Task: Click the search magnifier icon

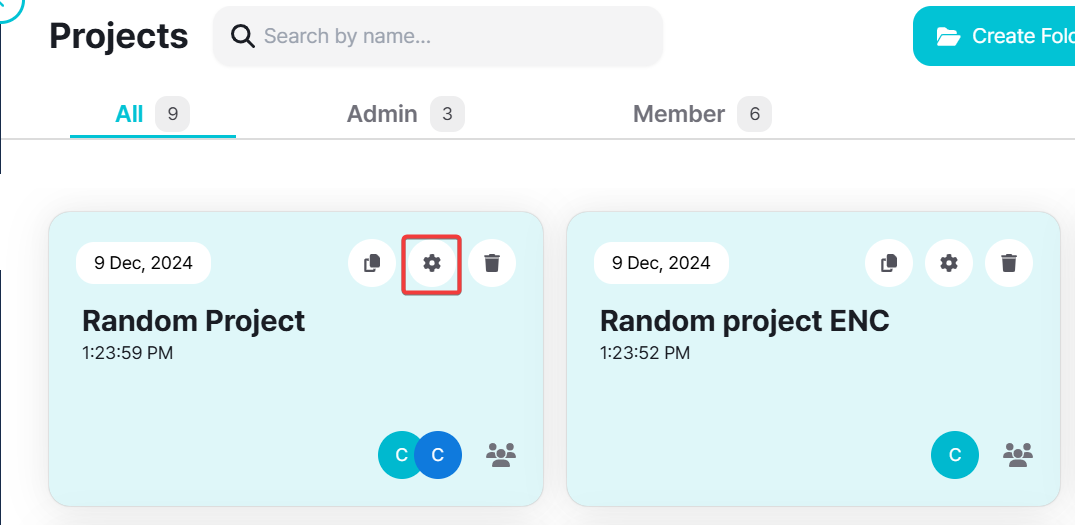Action: [243, 37]
